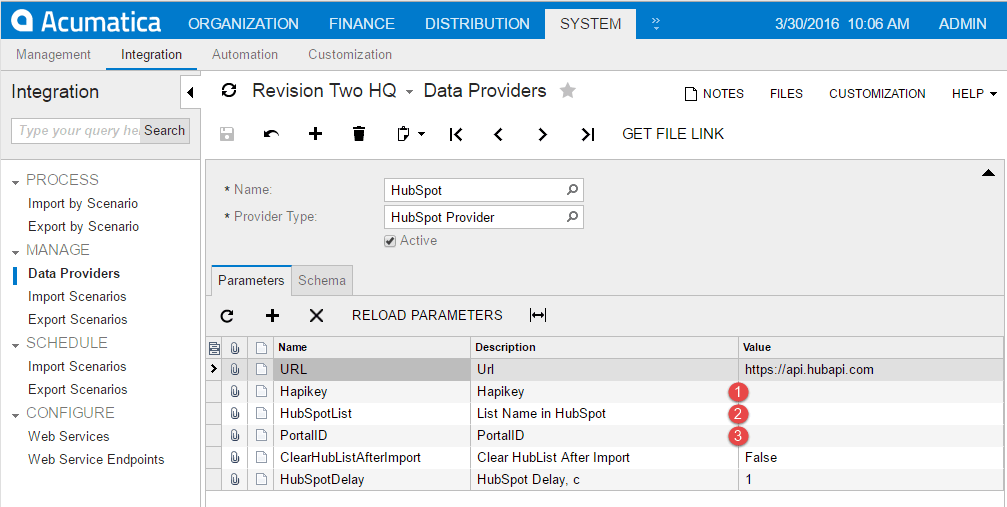The image size is (1007, 507).
Task: Switch to the Schema tab
Action: [322, 280]
